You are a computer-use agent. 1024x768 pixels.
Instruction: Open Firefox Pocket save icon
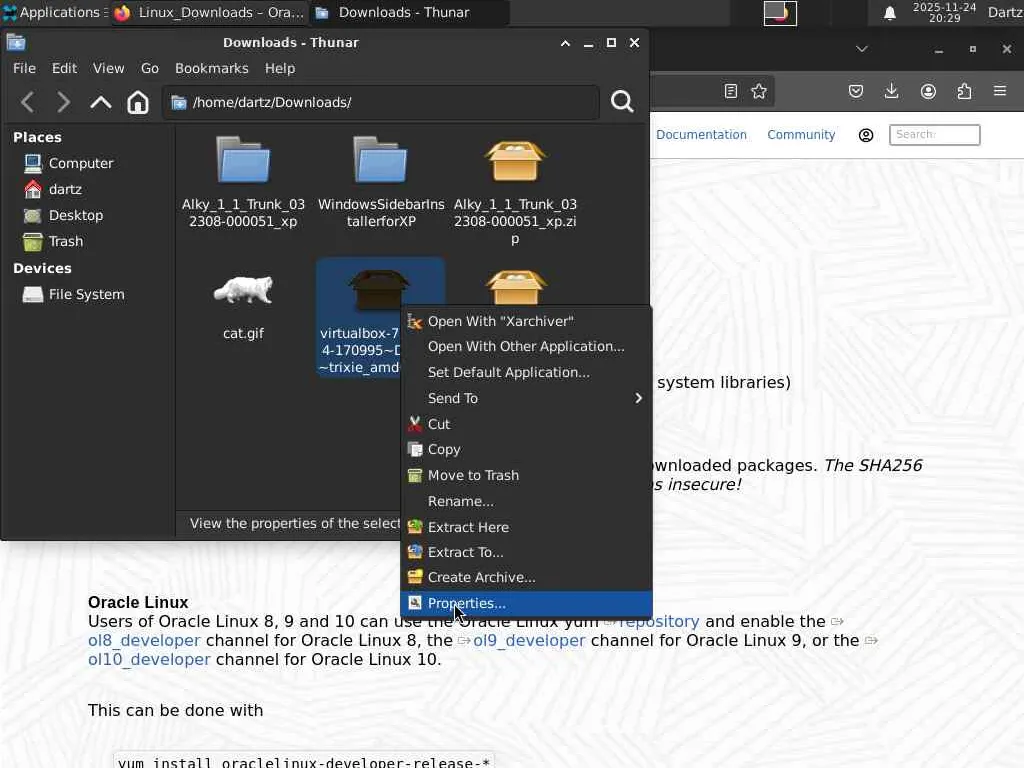(856, 91)
